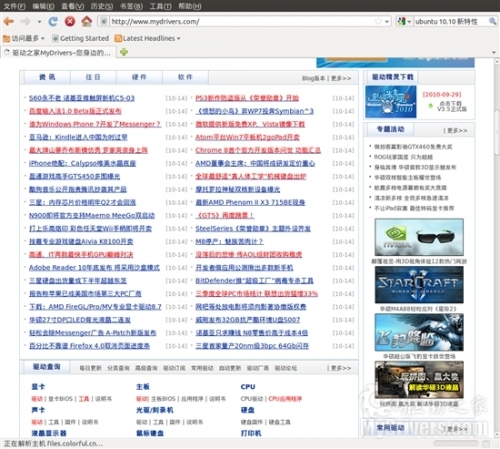Expand the Latest Headlines feed dropdown
The height and width of the screenshot is (449, 500).
click(147, 38)
